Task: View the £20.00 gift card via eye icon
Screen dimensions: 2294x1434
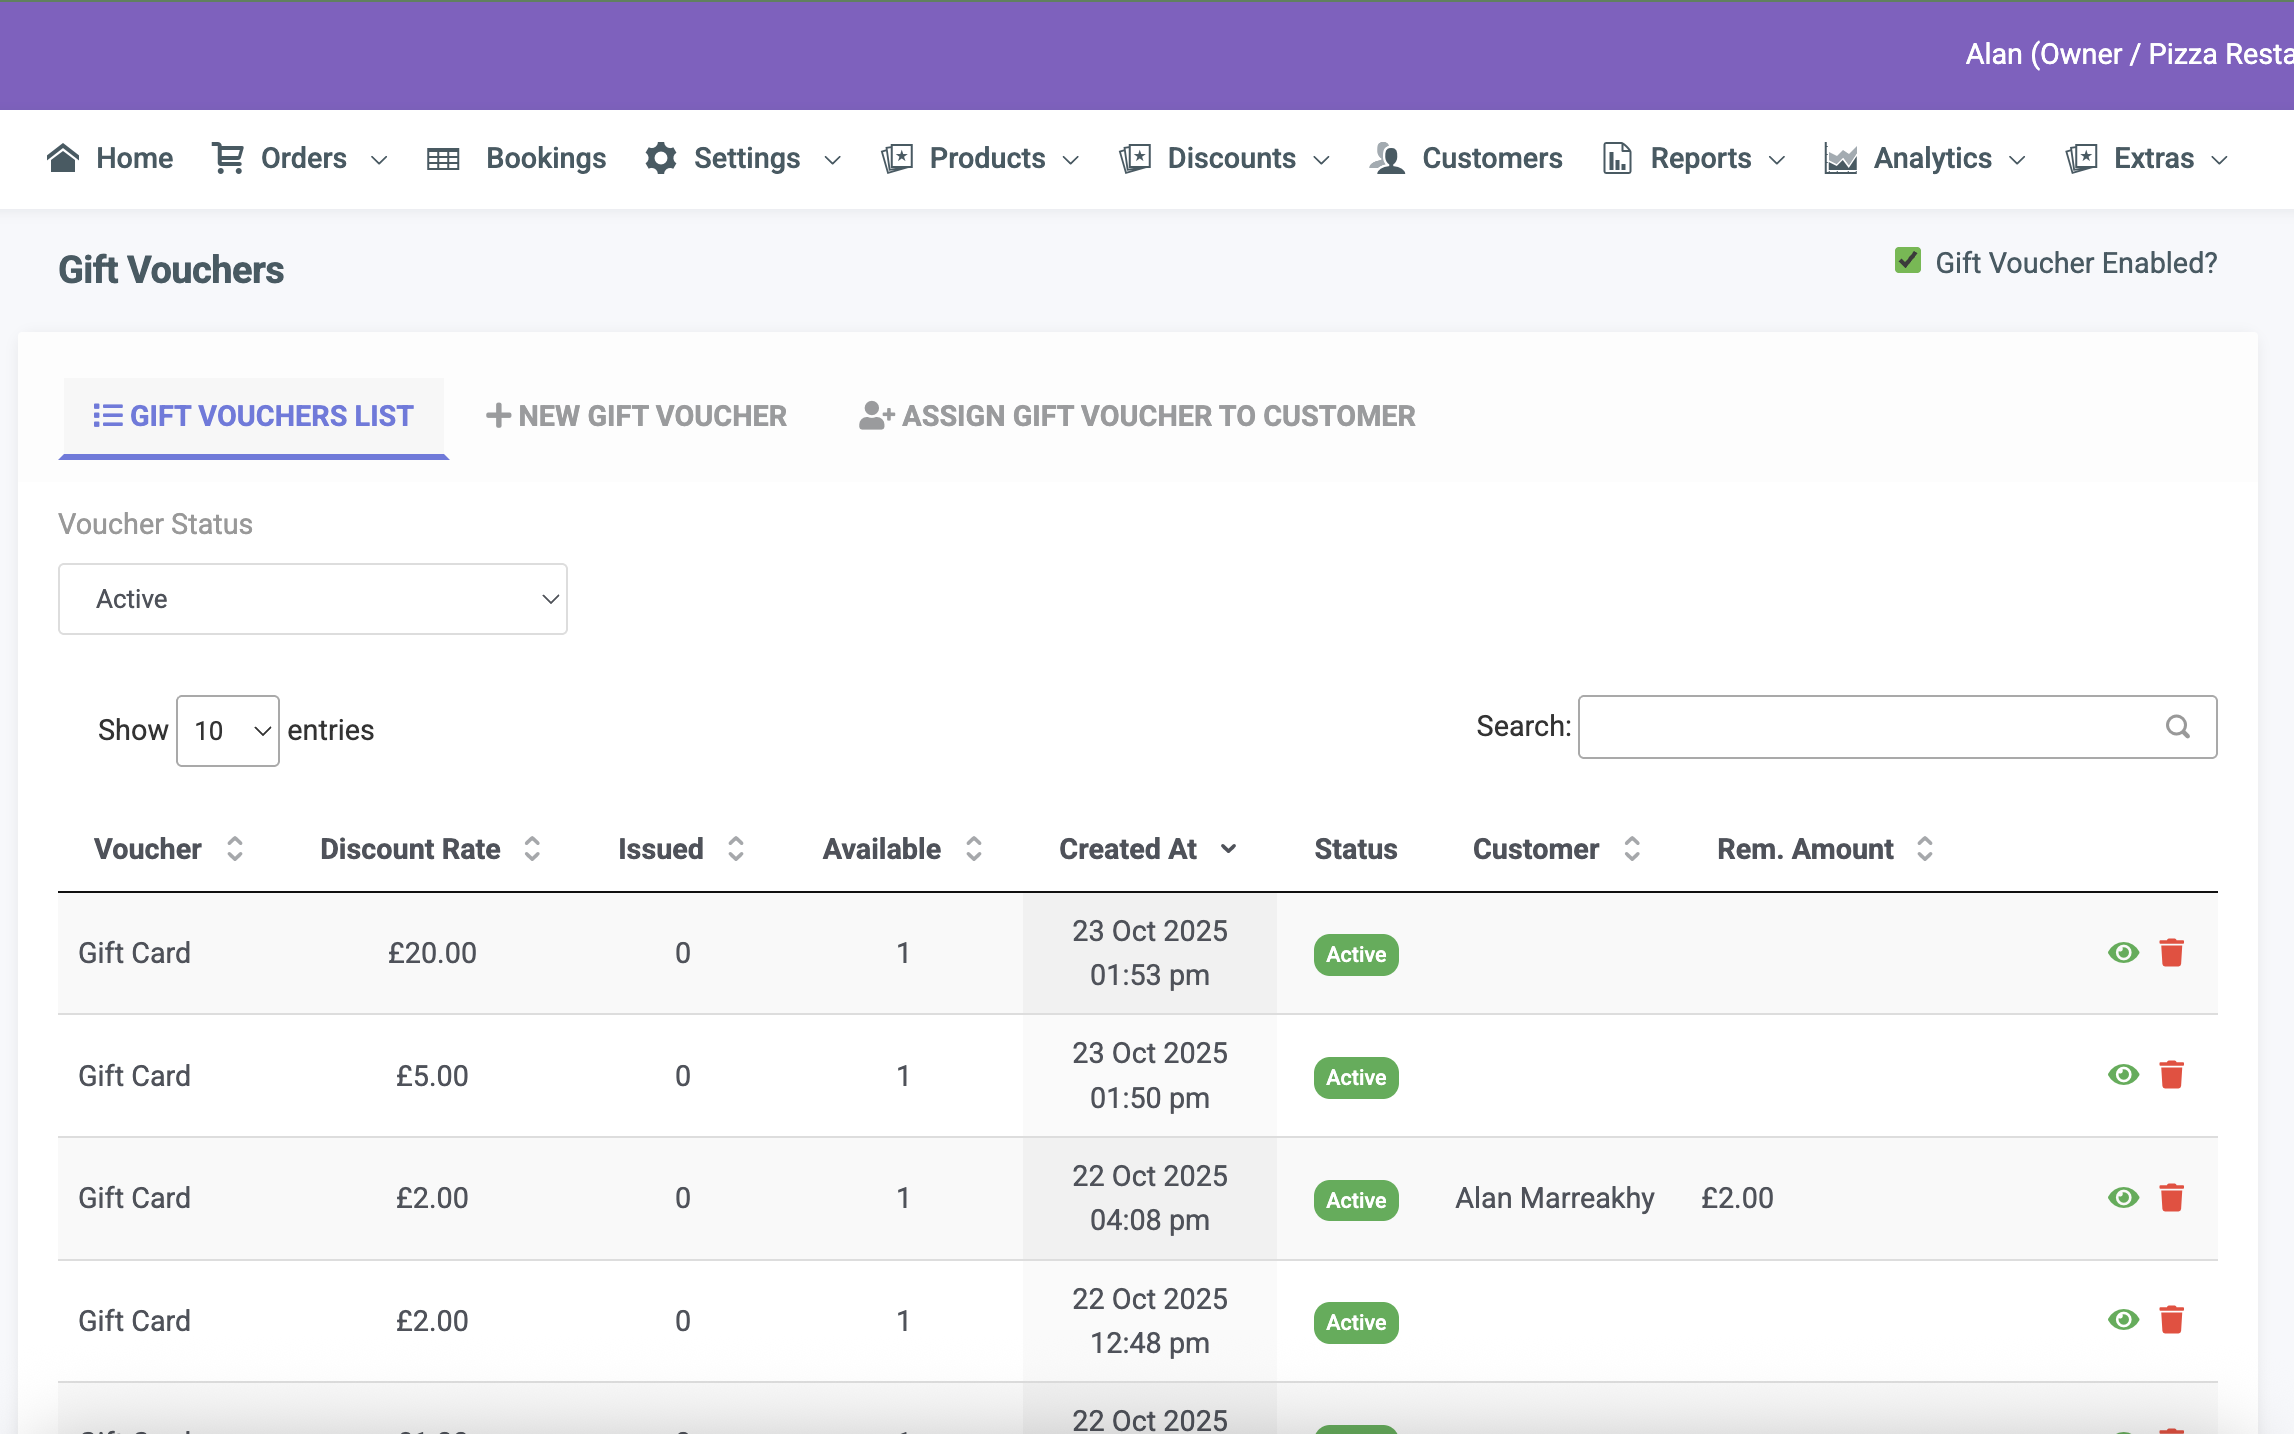Action: pyautogui.click(x=2123, y=952)
